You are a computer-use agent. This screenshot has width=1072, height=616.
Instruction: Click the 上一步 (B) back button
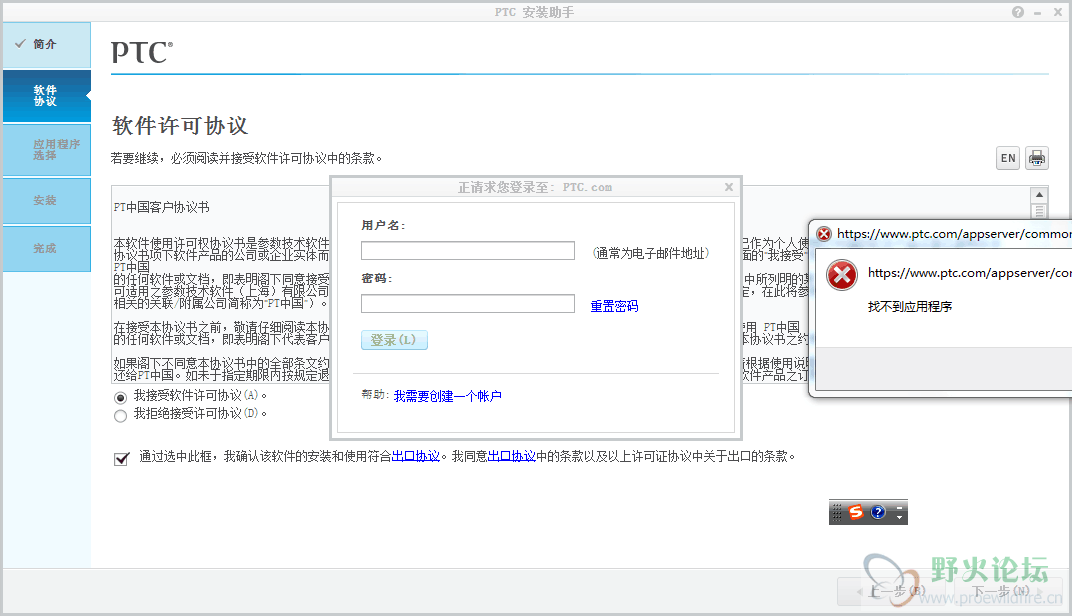tap(894, 591)
